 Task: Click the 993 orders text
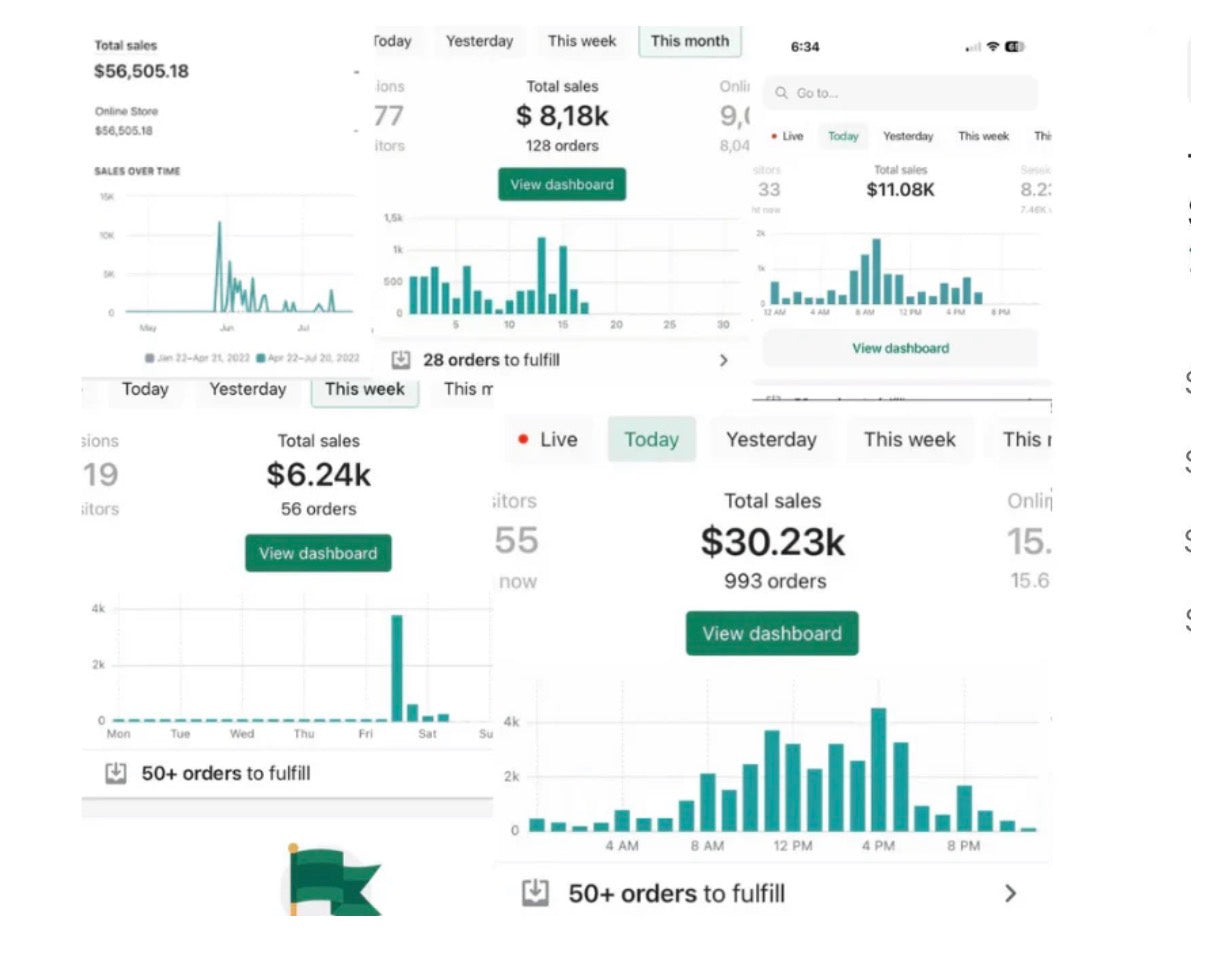[x=775, y=581]
